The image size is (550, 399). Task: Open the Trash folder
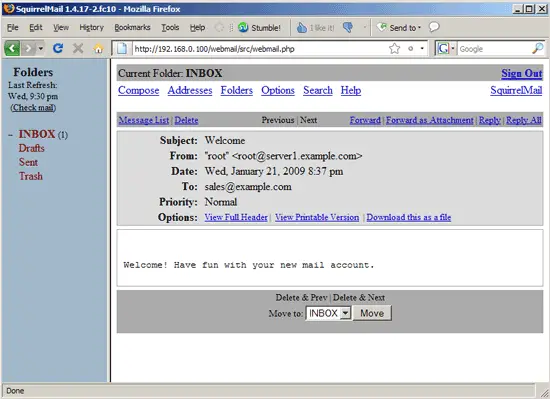(x=31, y=176)
